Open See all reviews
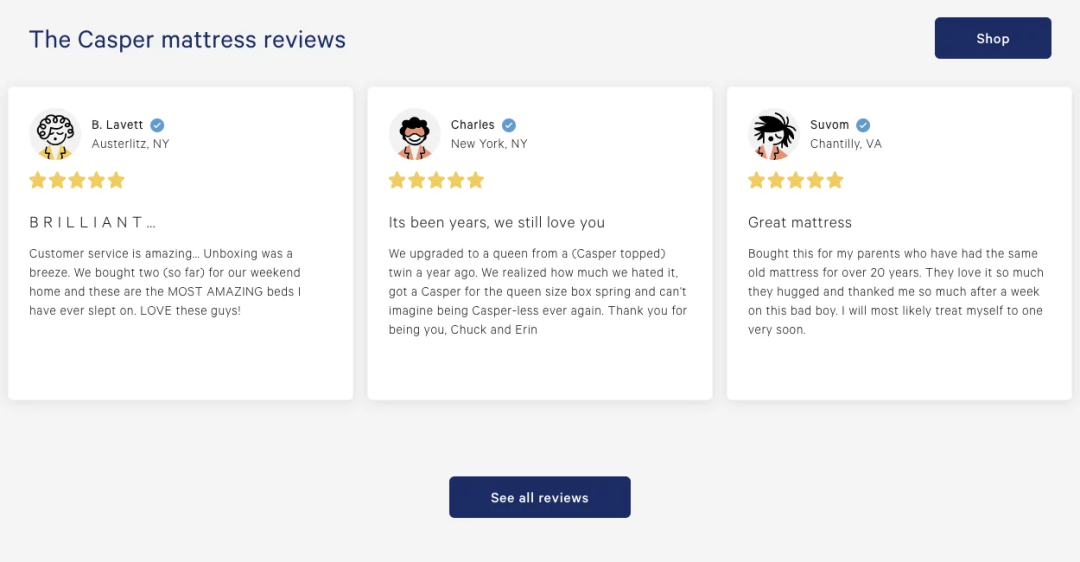1080x562 pixels. click(539, 497)
